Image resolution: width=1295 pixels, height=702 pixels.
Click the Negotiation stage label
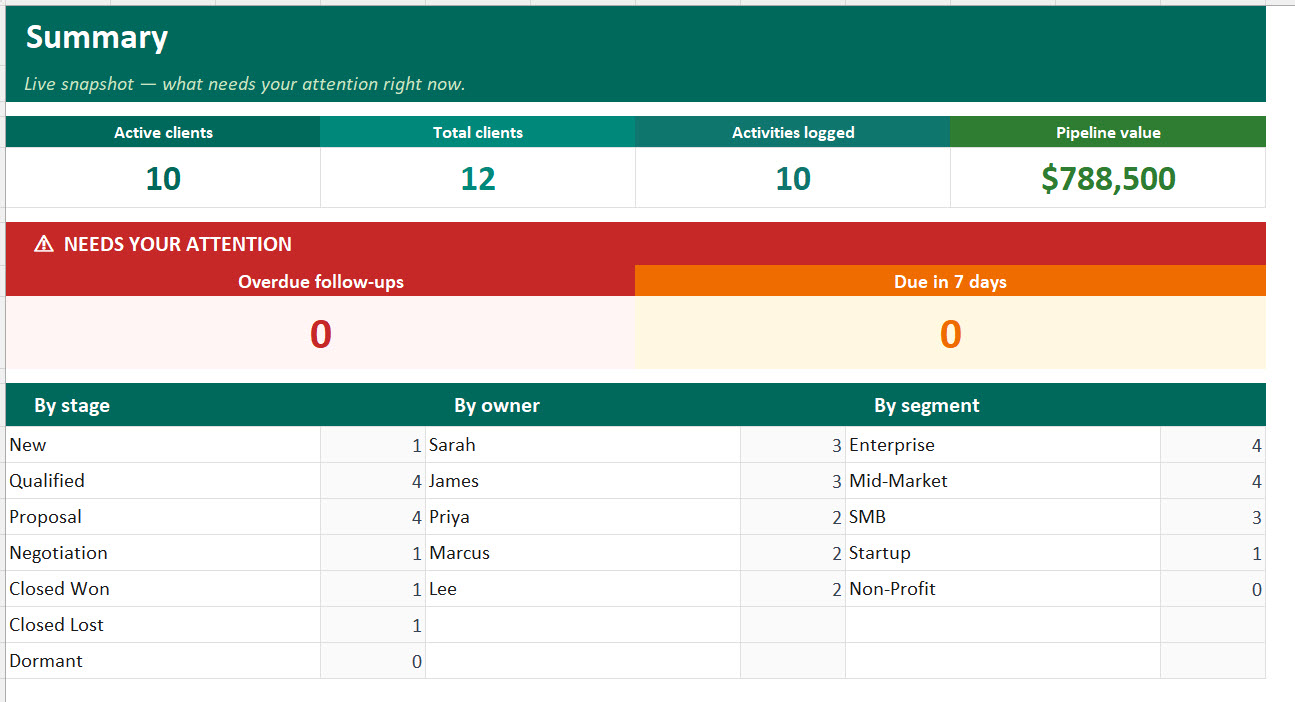[x=58, y=553]
